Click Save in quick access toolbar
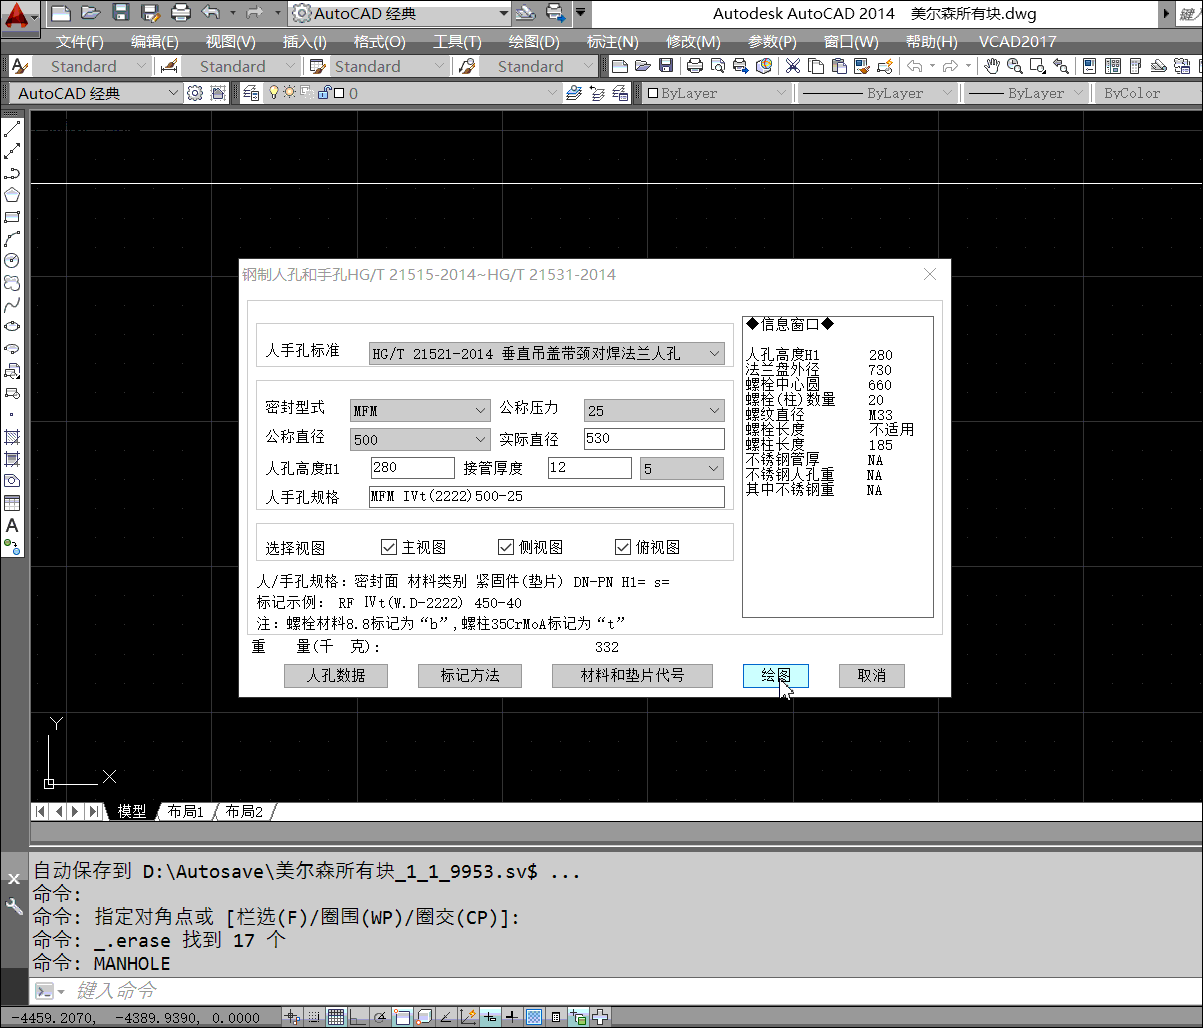The width and height of the screenshot is (1203, 1028). [x=121, y=13]
